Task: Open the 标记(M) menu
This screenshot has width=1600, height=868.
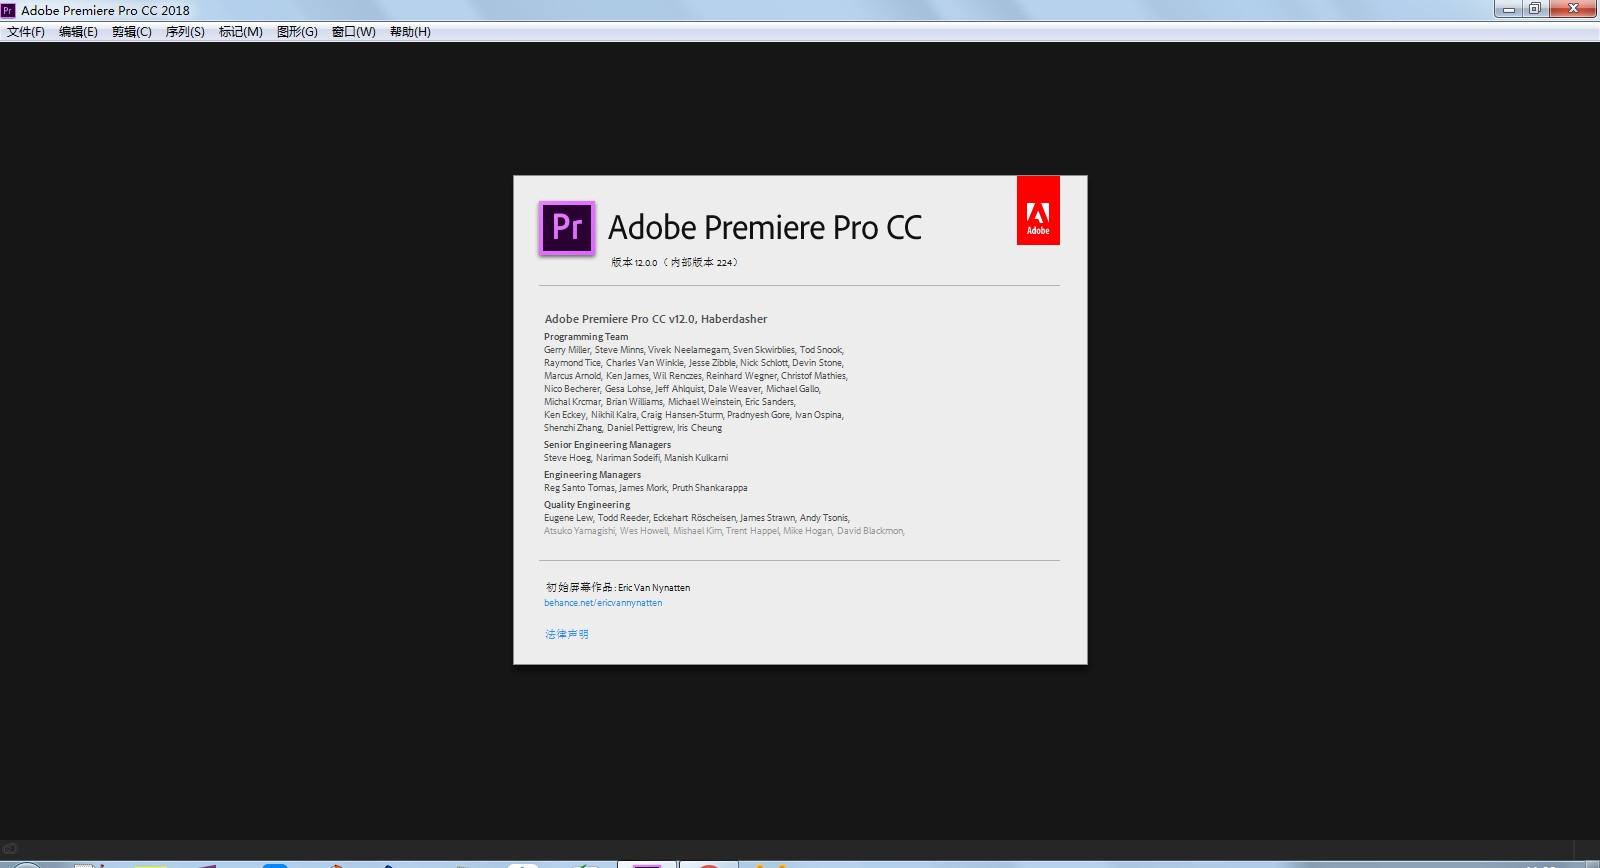Action: pyautogui.click(x=241, y=32)
